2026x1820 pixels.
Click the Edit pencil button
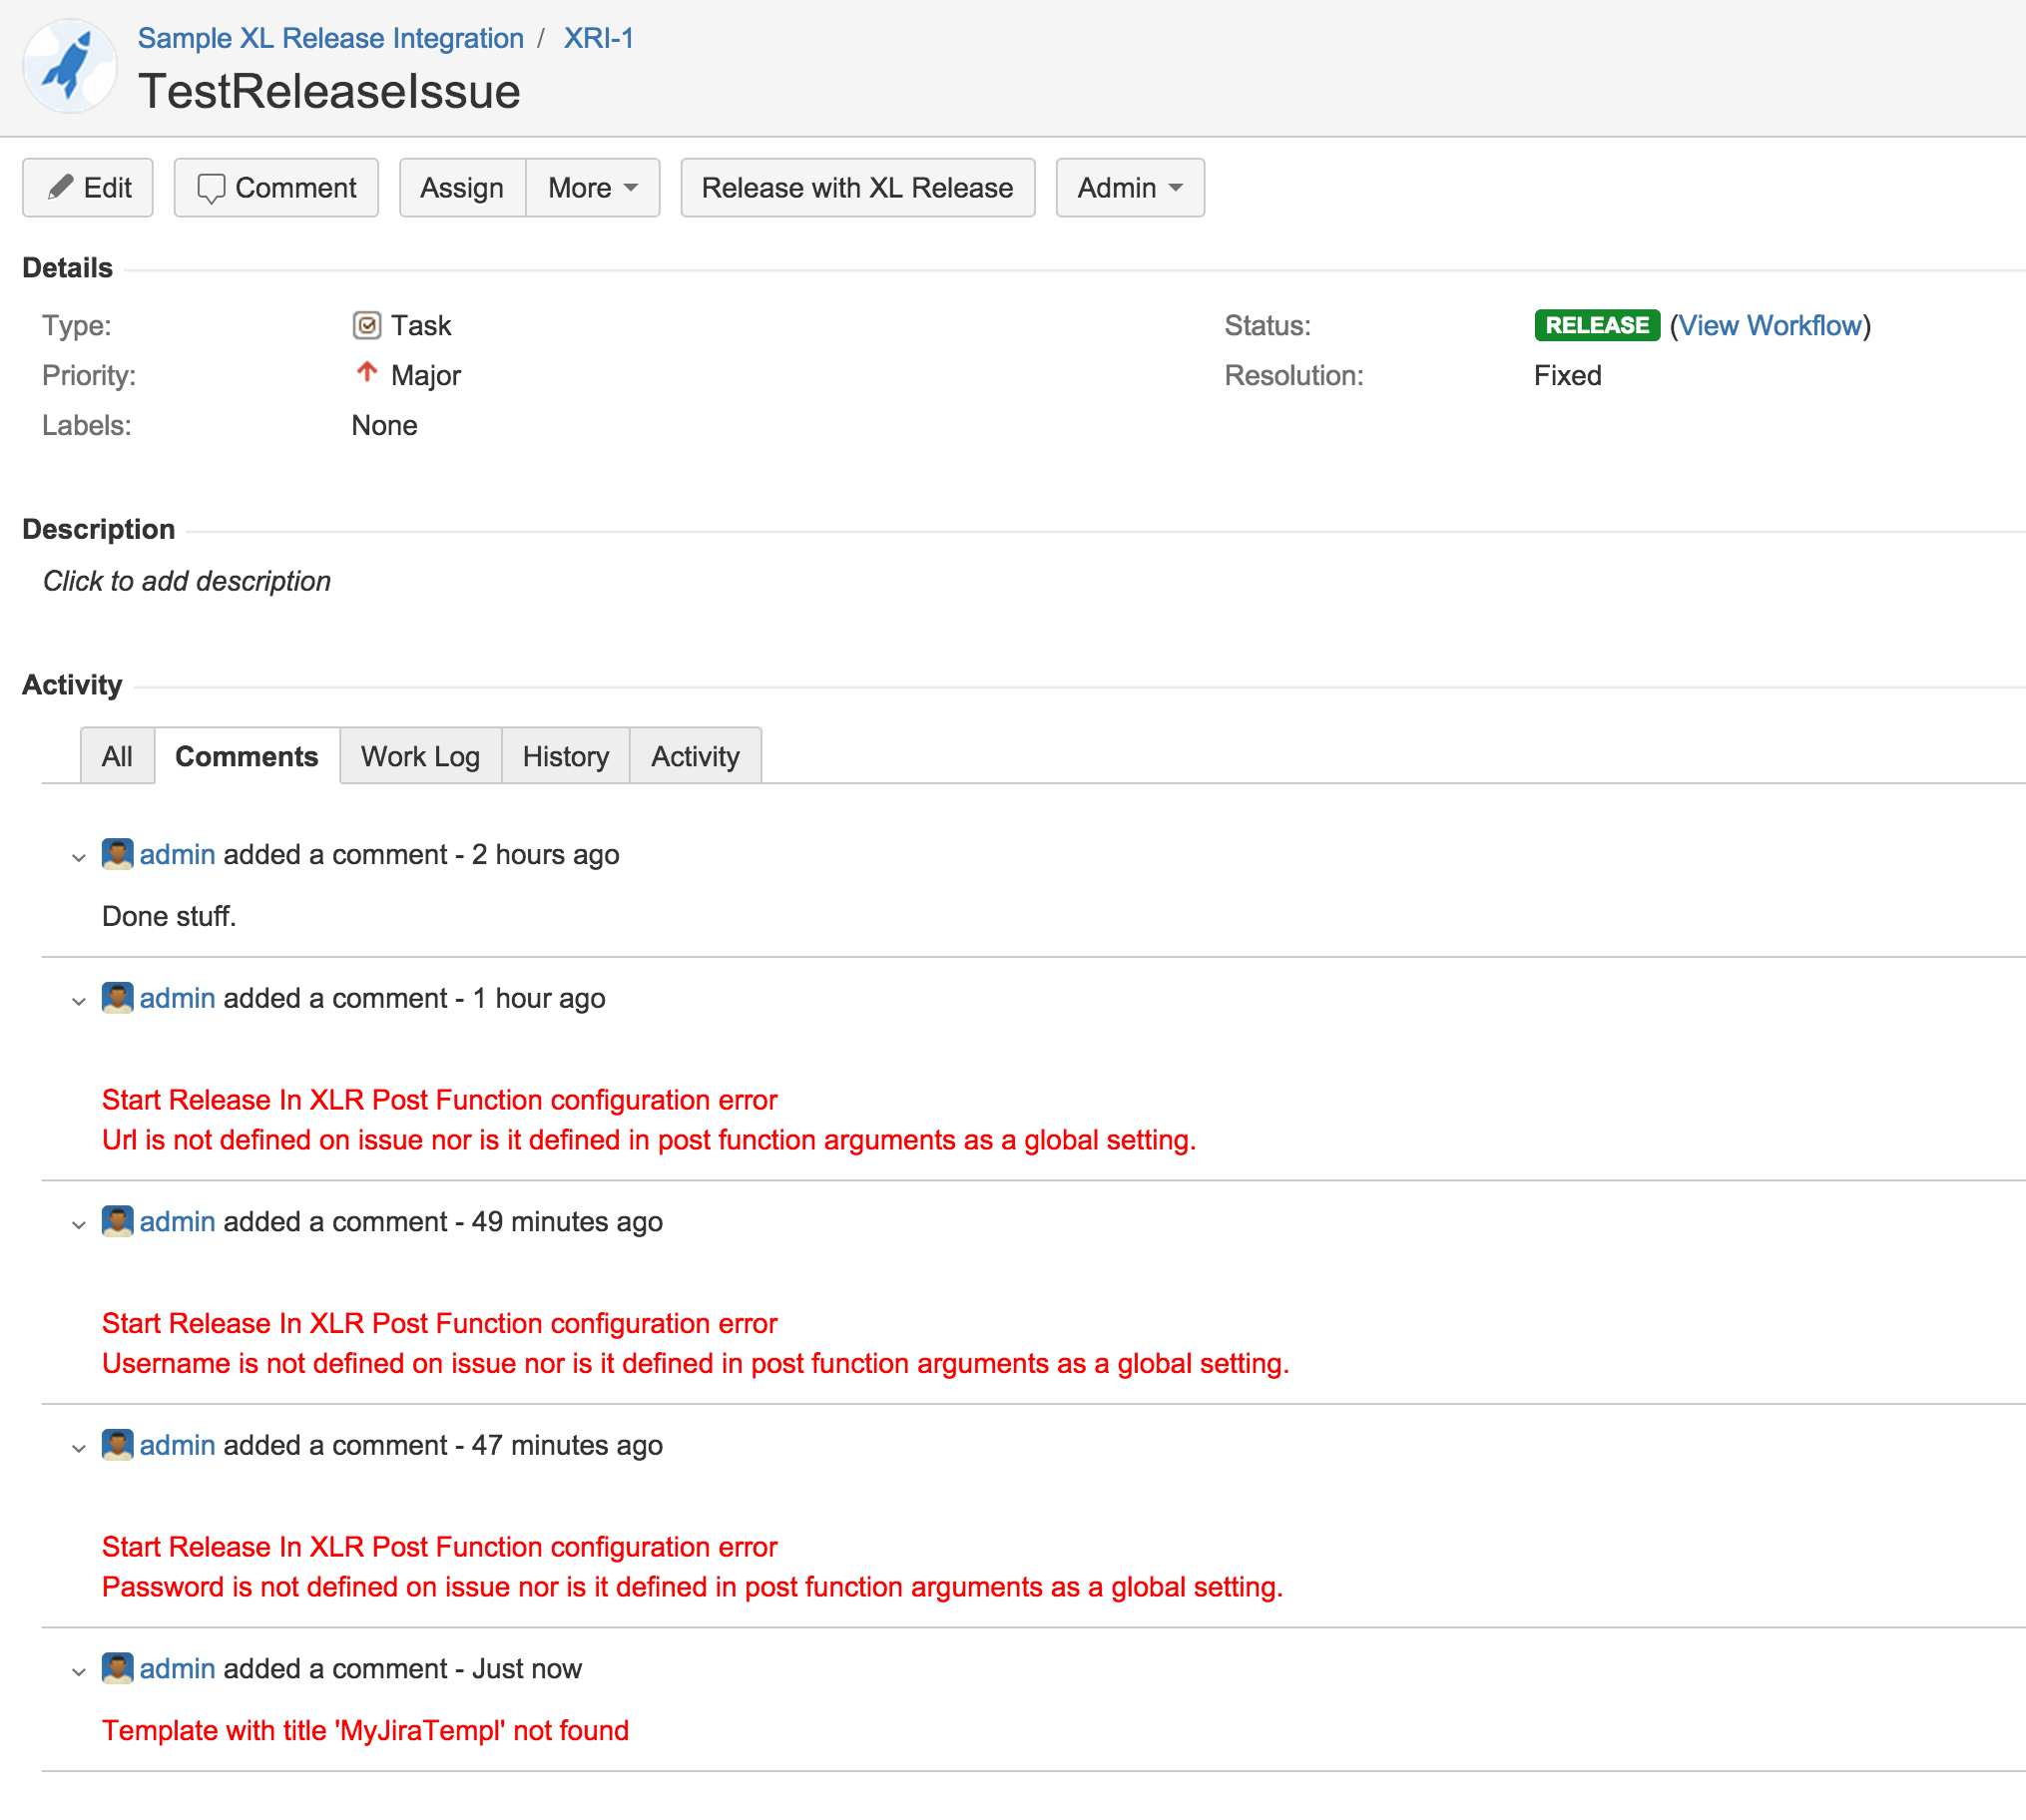pyautogui.click(x=88, y=187)
